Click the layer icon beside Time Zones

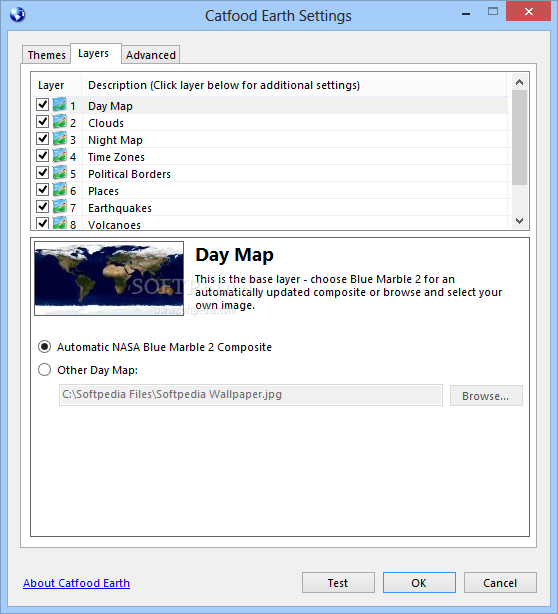tap(59, 156)
